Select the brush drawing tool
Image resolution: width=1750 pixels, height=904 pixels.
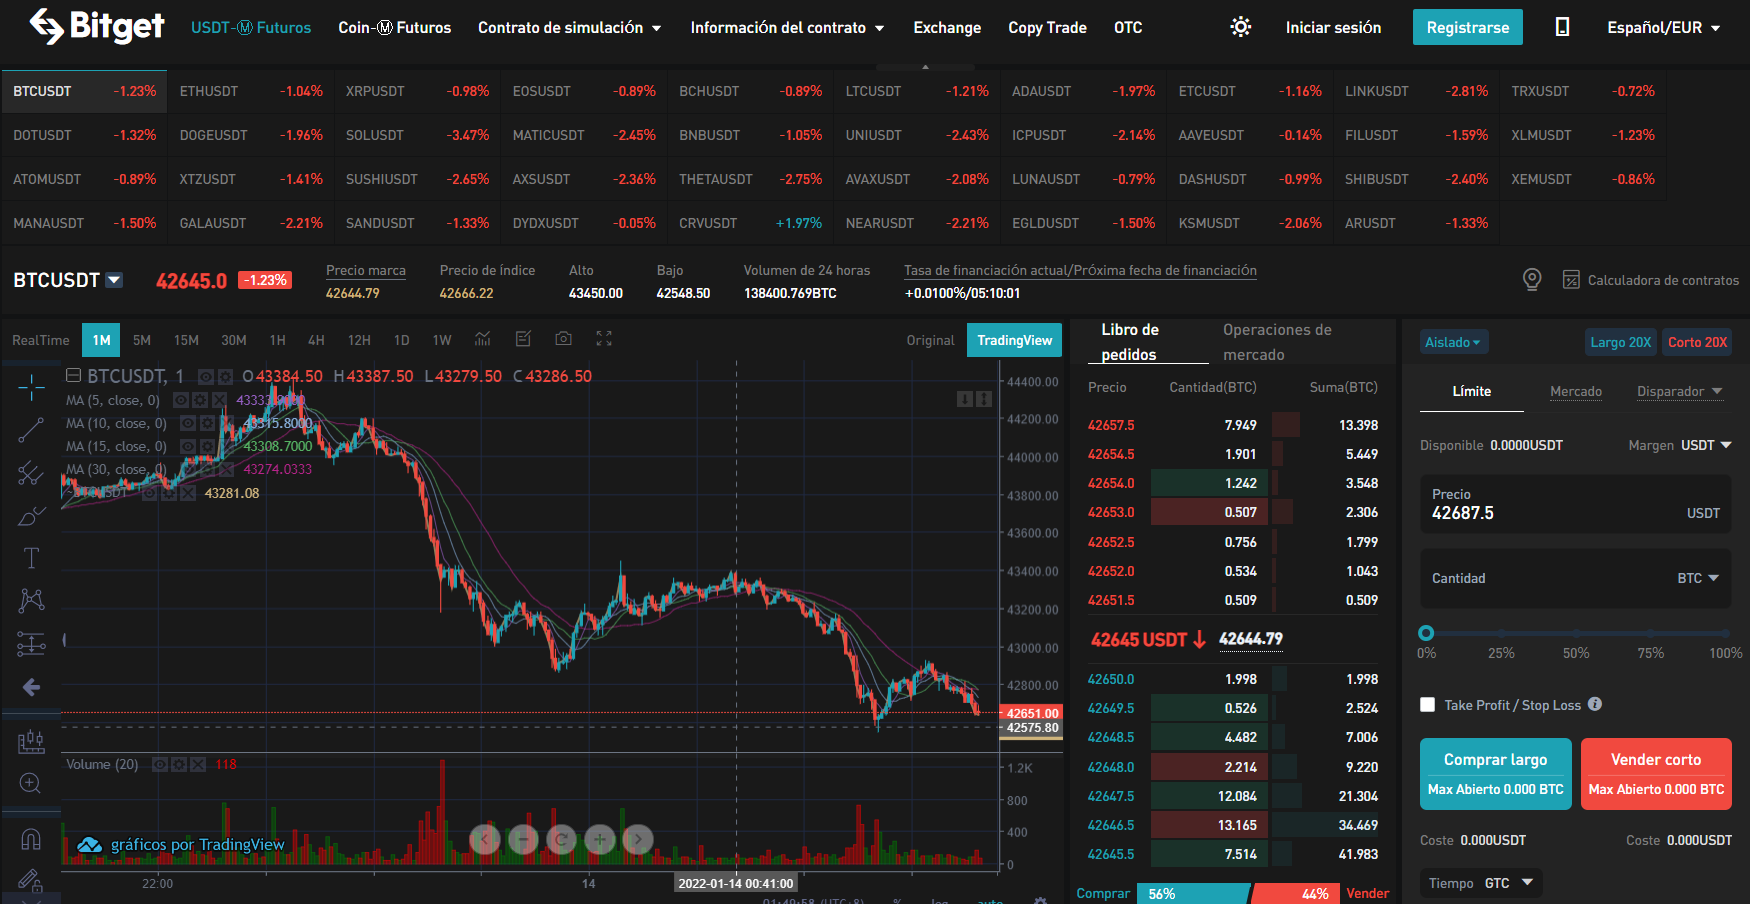(x=31, y=516)
